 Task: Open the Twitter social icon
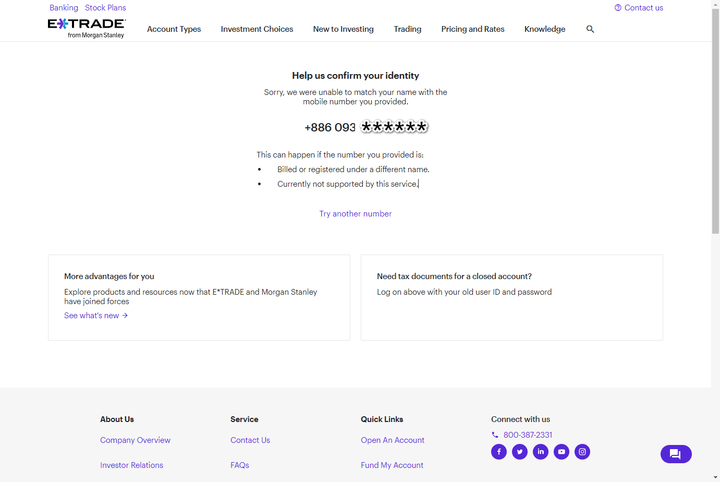click(x=520, y=452)
